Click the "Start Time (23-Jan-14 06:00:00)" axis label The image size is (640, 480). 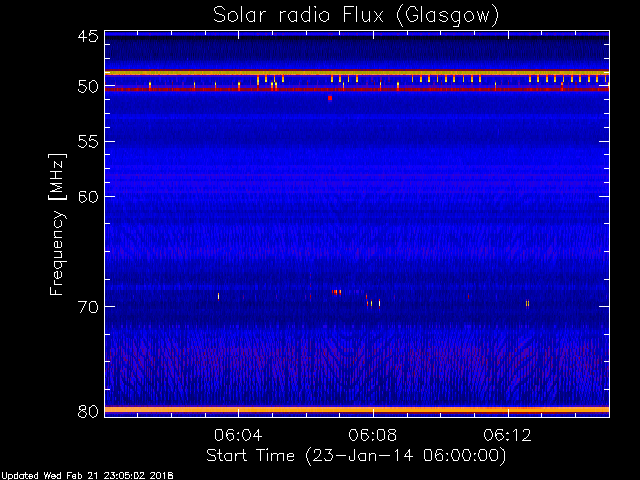click(x=356, y=455)
